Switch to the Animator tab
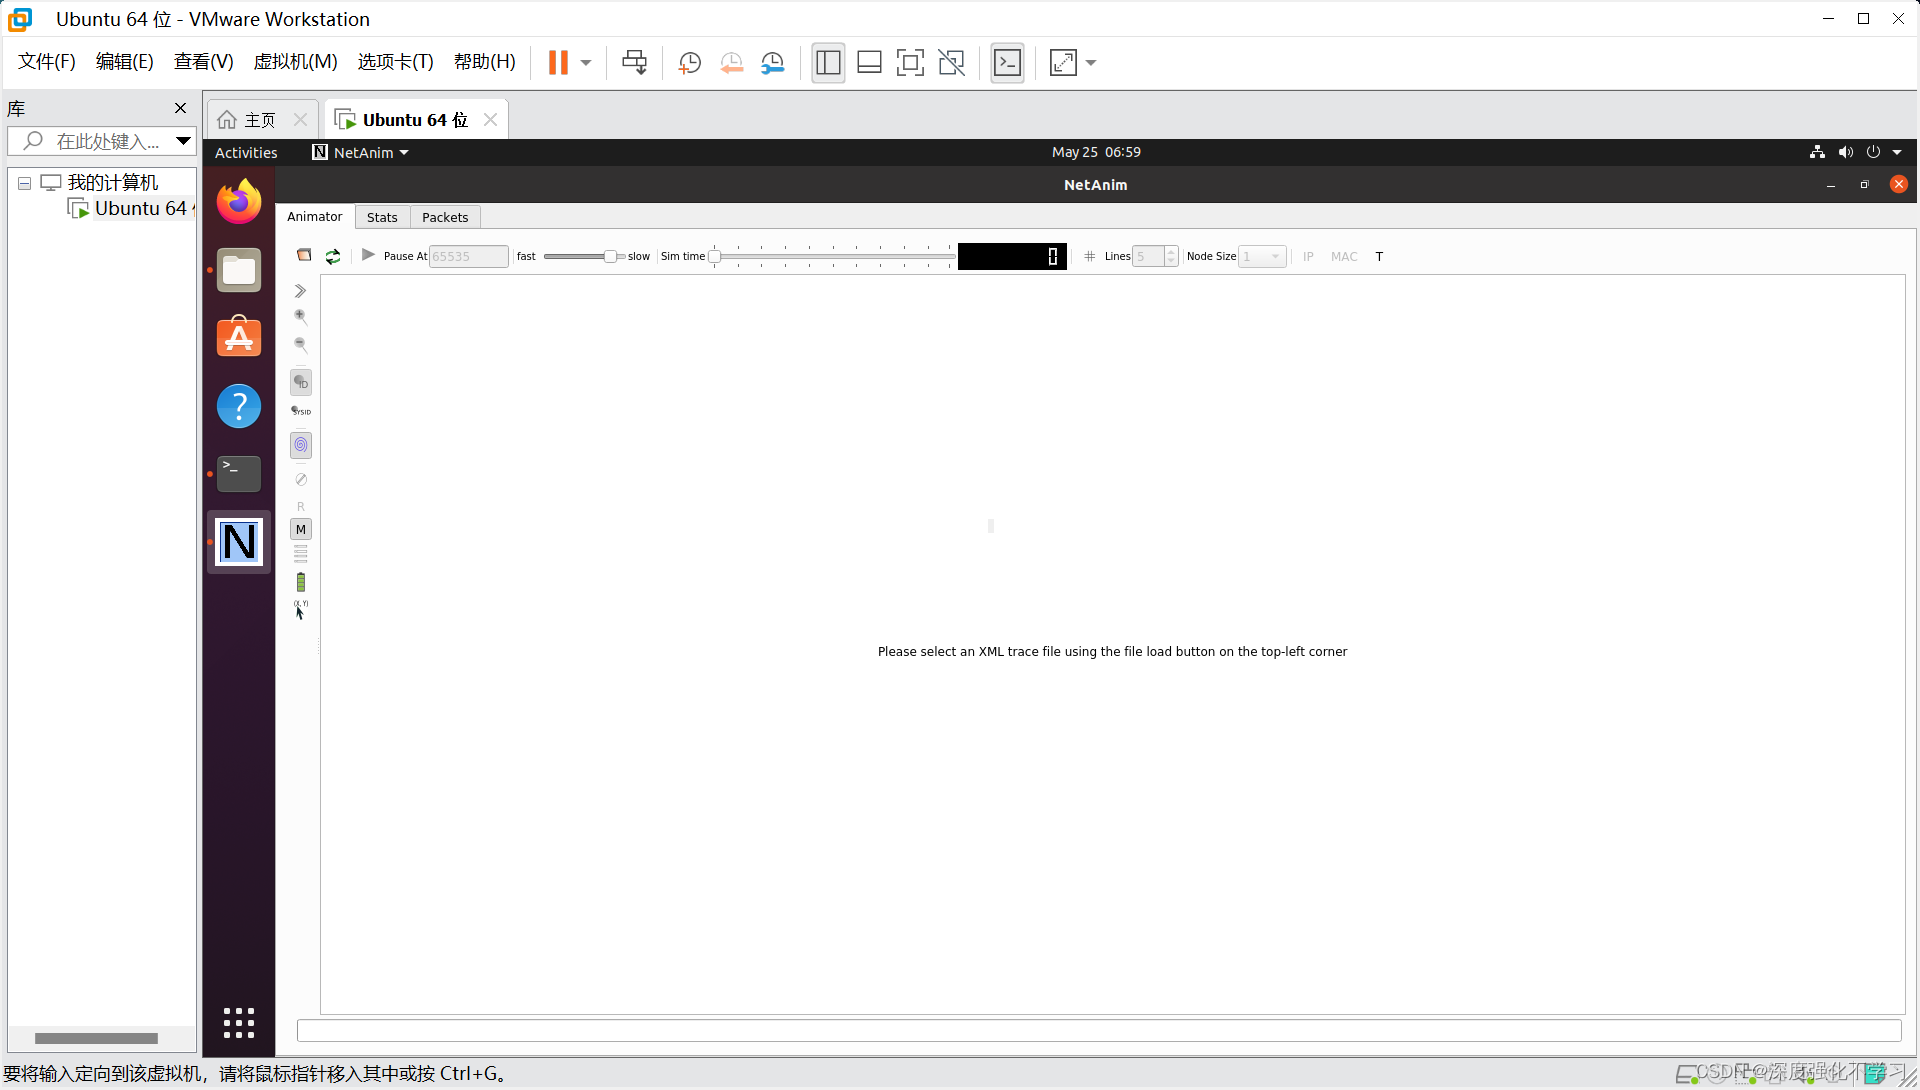 click(x=315, y=217)
